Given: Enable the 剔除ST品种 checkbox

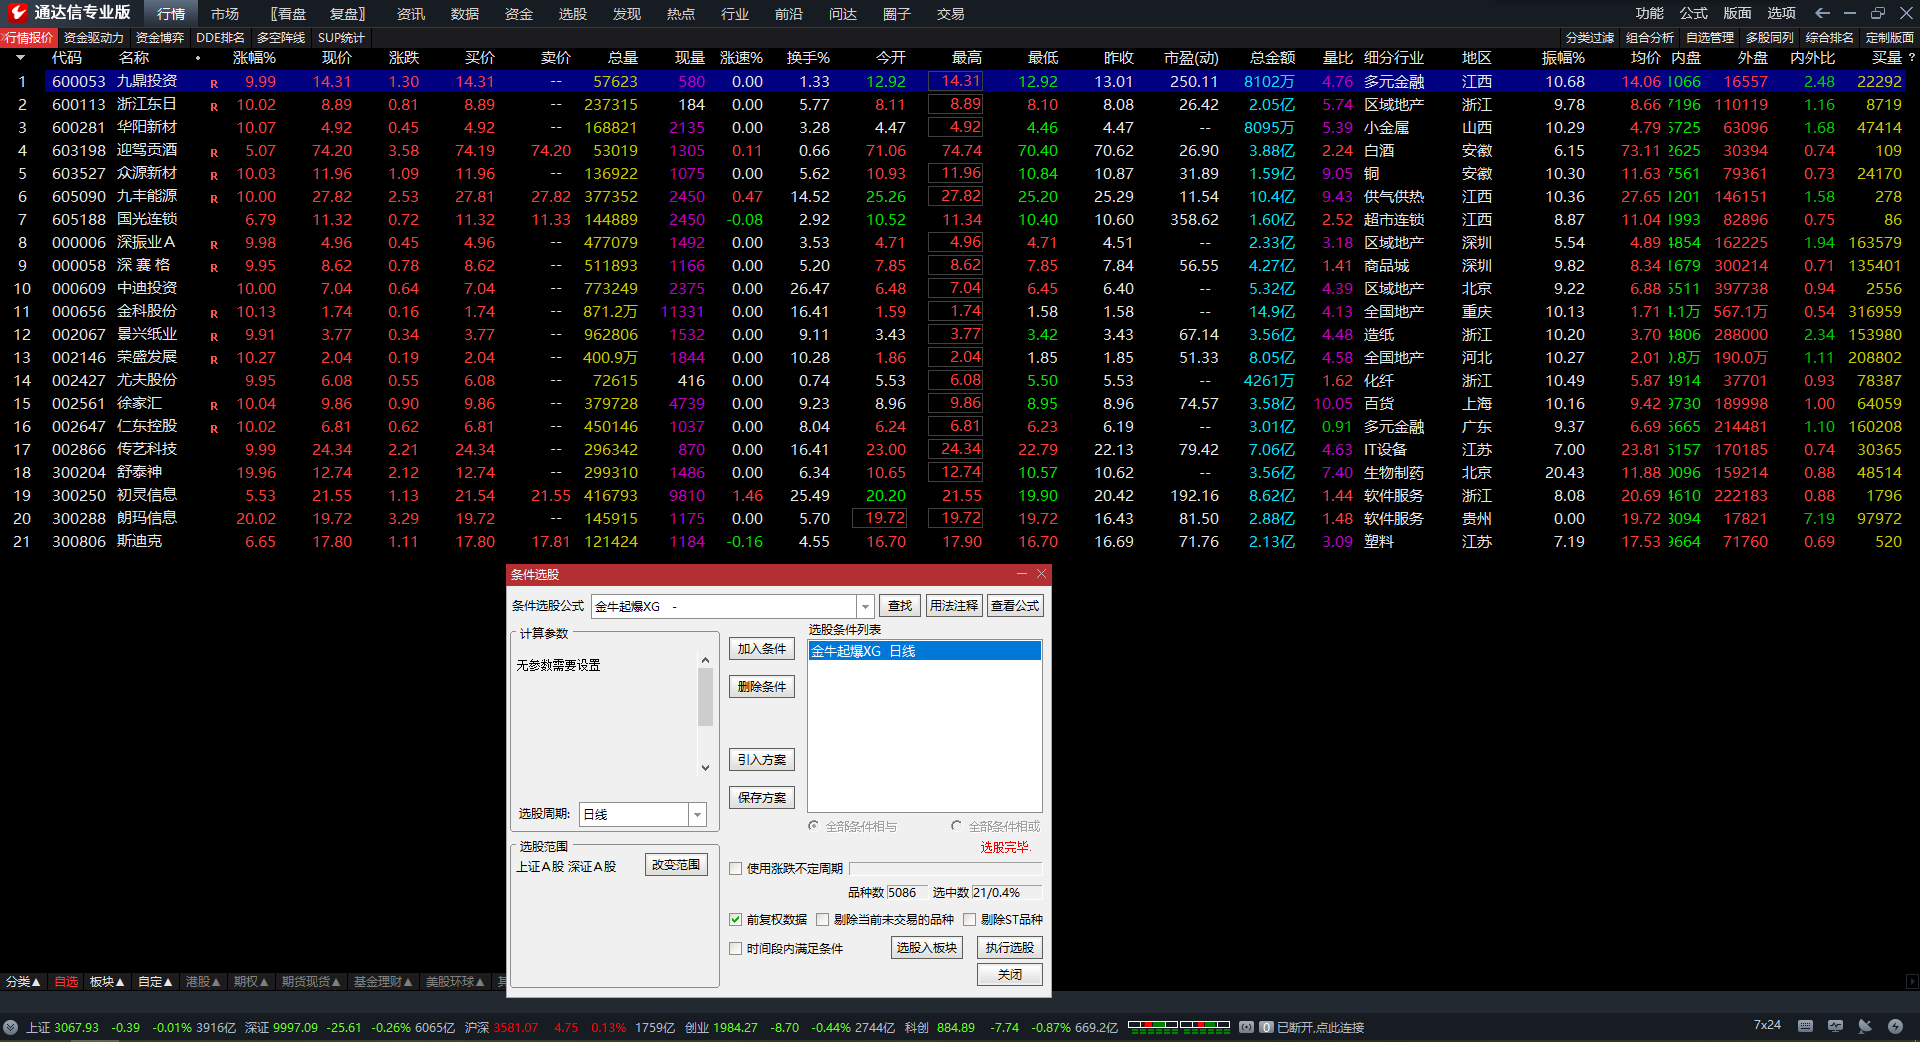Looking at the screenshot, I should [x=969, y=920].
